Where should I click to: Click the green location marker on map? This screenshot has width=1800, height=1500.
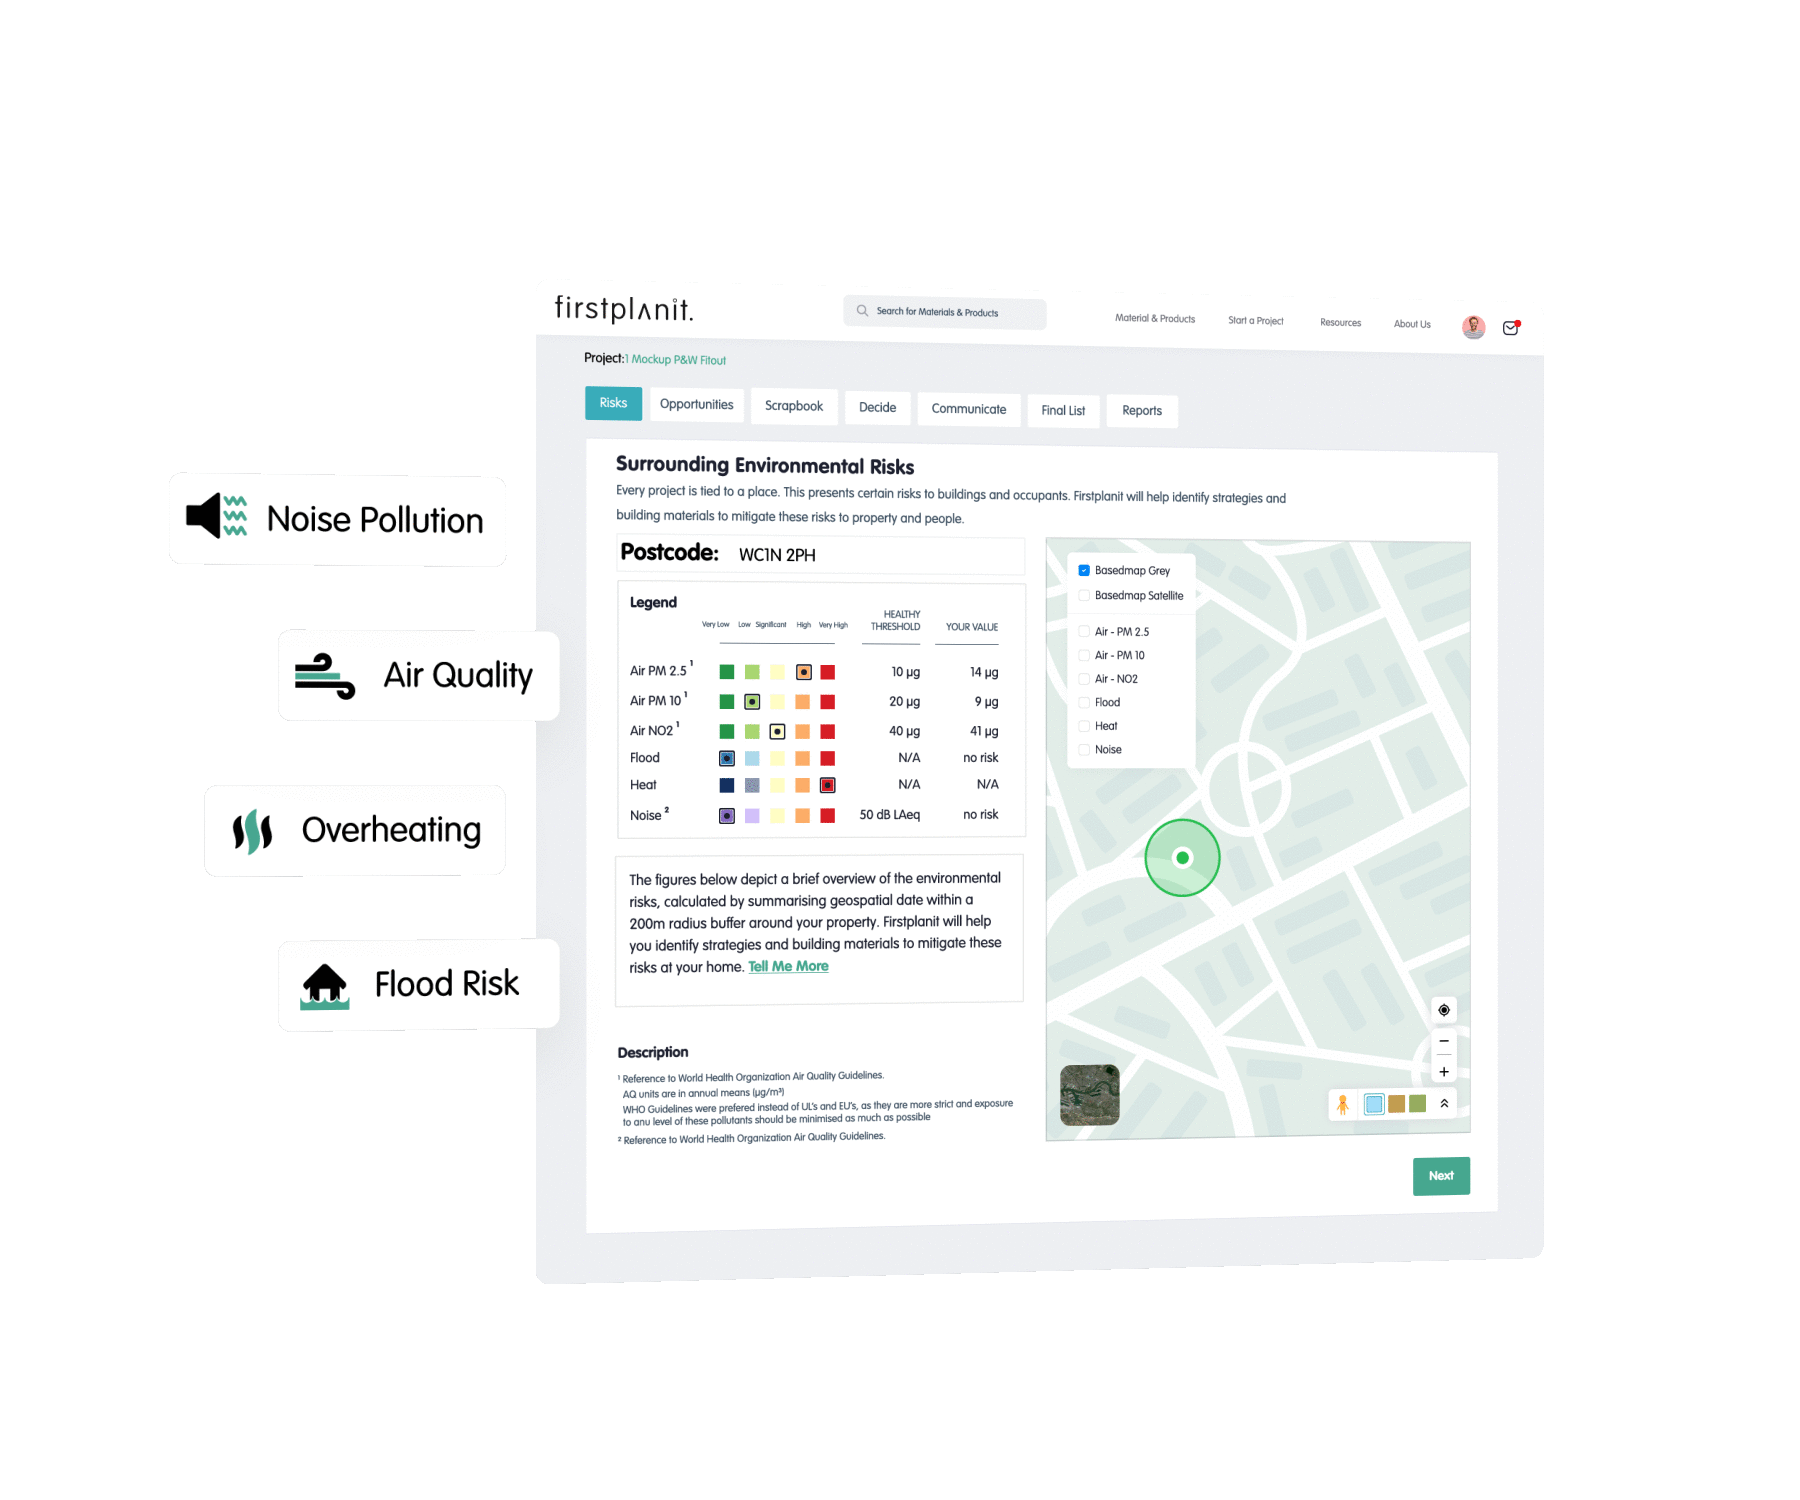tap(1182, 858)
